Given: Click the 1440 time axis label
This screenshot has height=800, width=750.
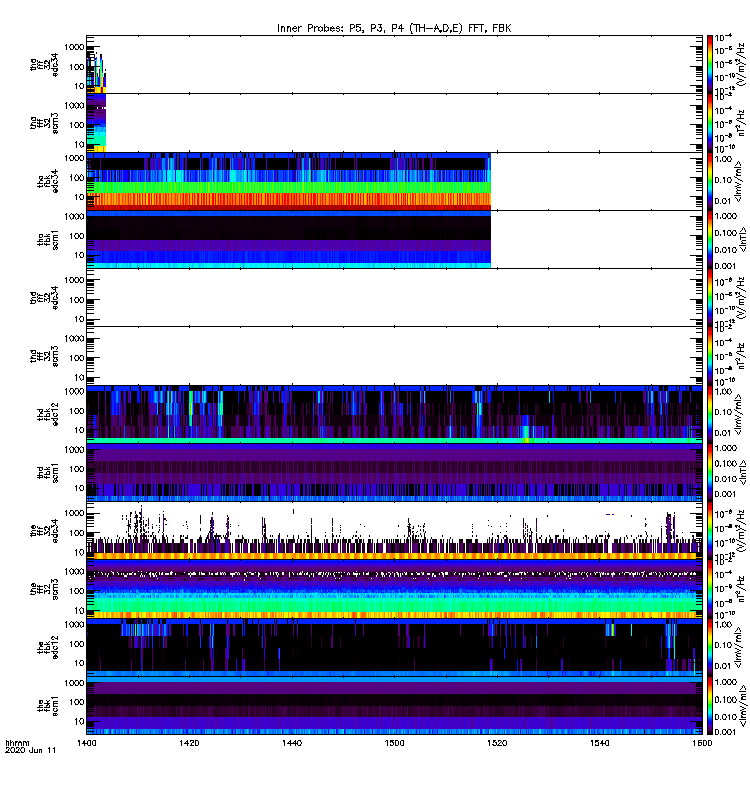Looking at the screenshot, I should 292,743.
